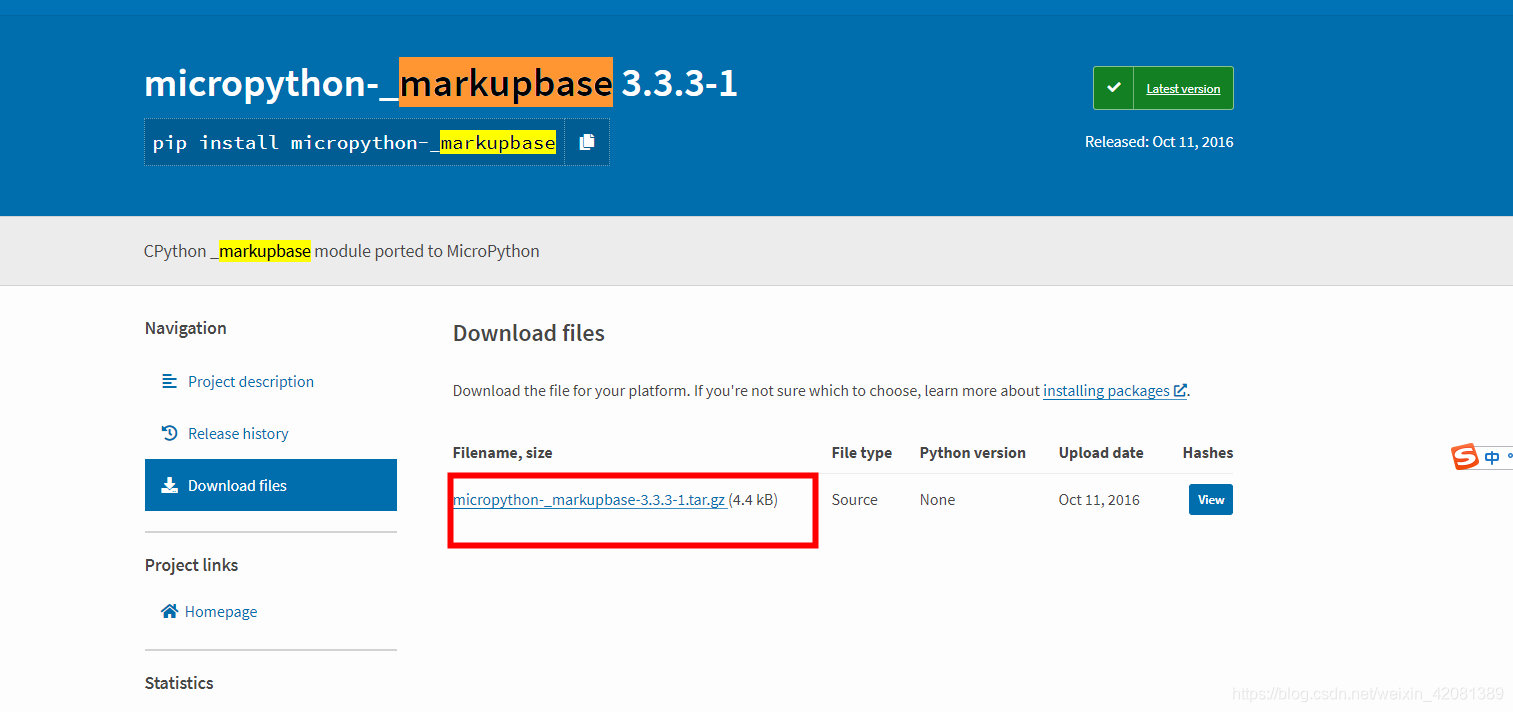Click the Python version column header
This screenshot has width=1513, height=712.
(x=973, y=453)
